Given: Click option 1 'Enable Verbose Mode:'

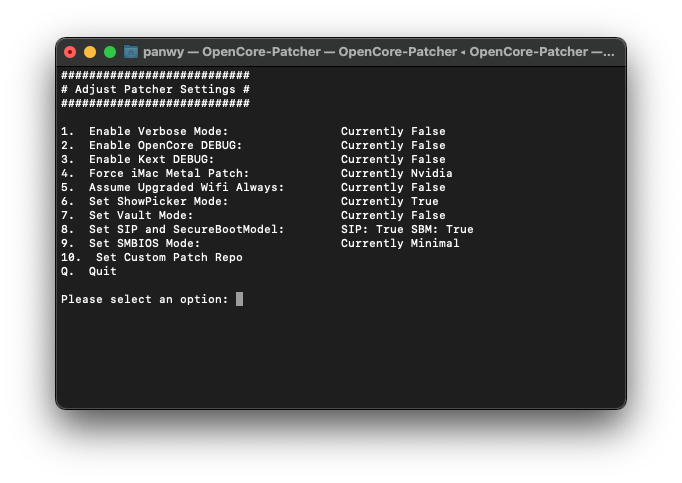Looking at the screenshot, I should click(x=144, y=131).
